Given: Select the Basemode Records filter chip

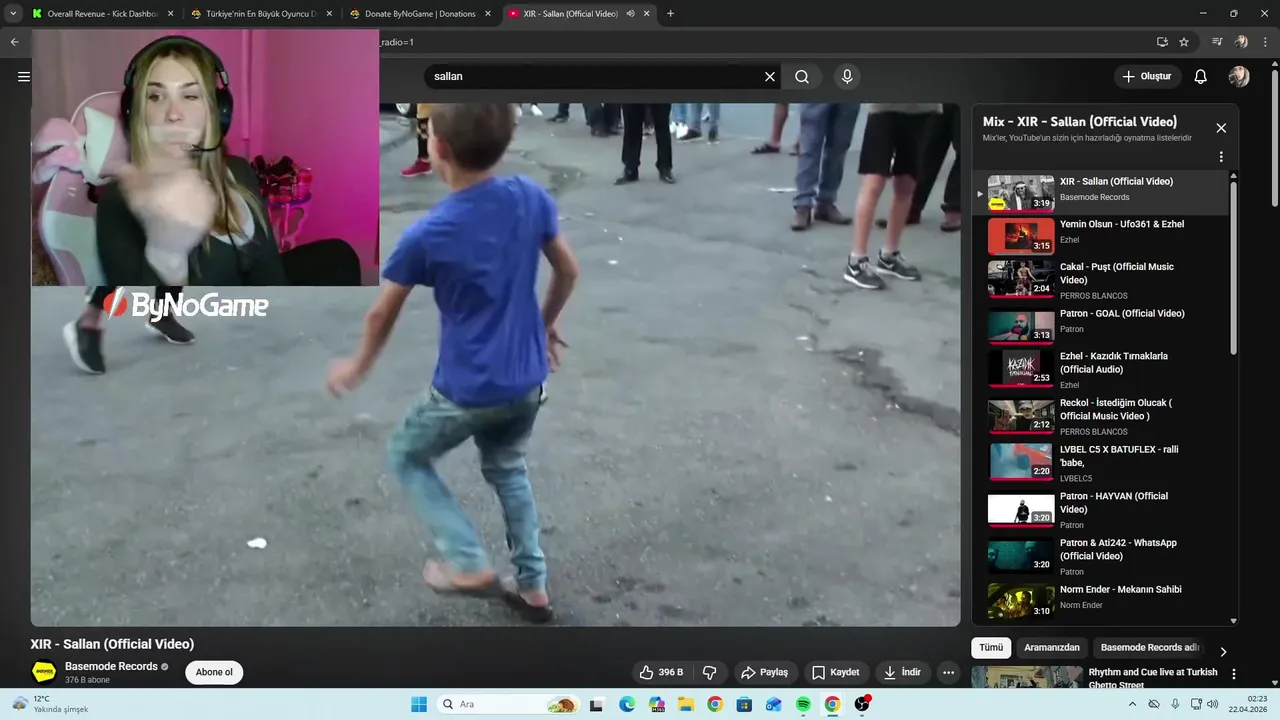Looking at the screenshot, I should click(1149, 648).
